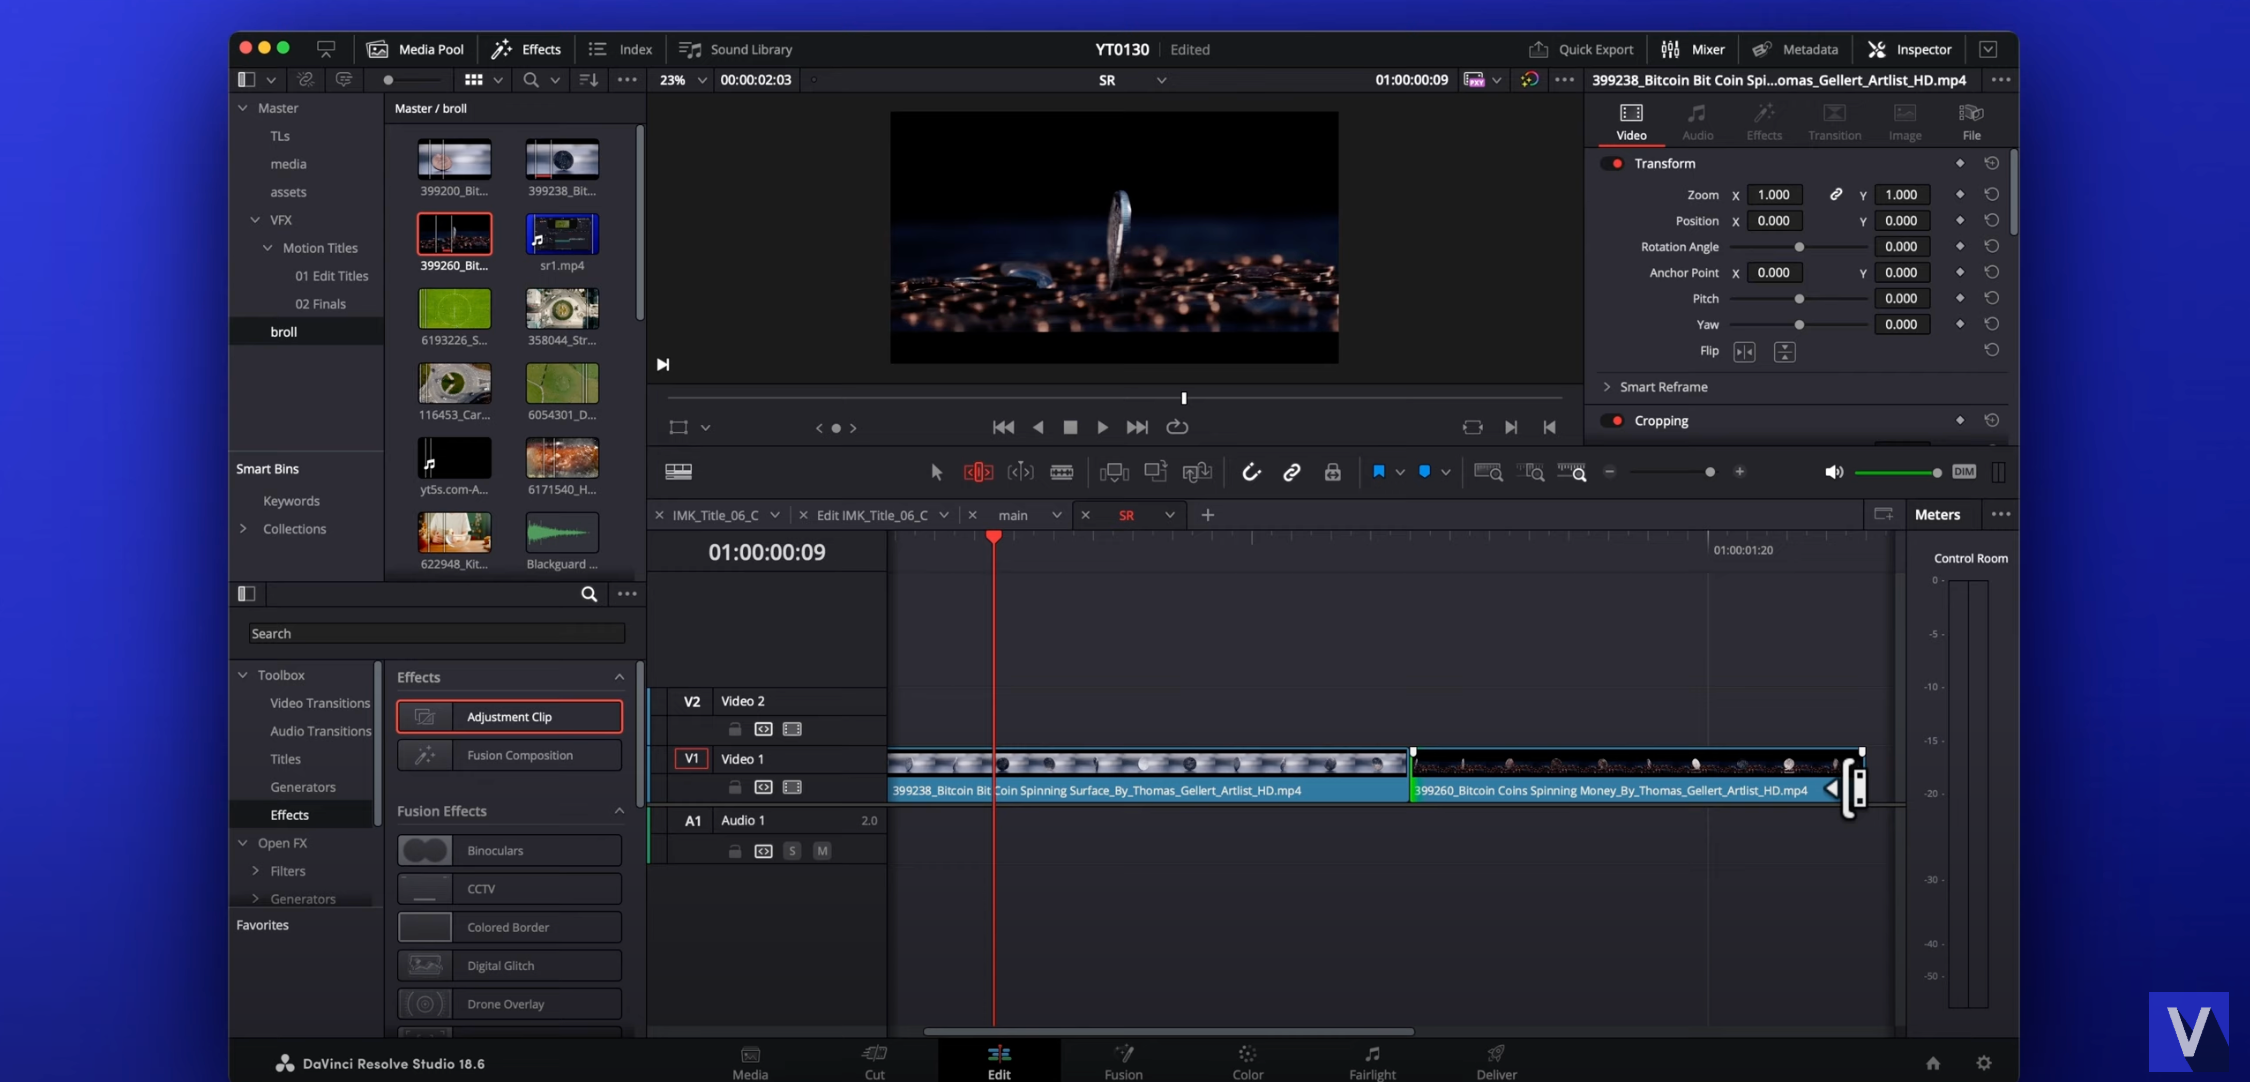Open the Audio tab in Inspector

[1697, 121]
